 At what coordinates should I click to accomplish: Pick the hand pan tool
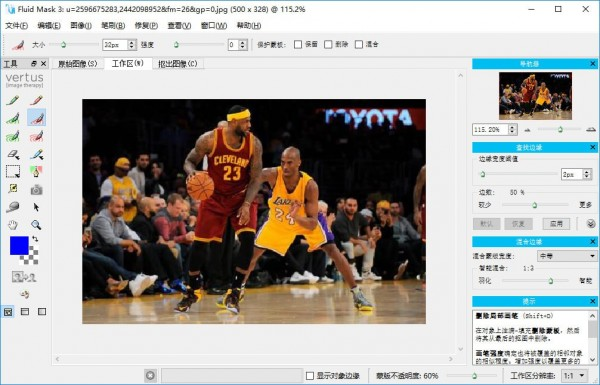[x=13, y=225]
